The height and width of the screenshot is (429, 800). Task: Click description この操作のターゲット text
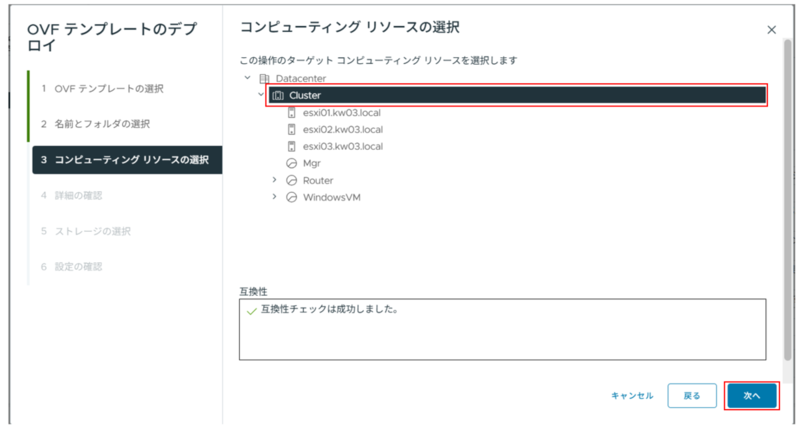[x=378, y=60]
